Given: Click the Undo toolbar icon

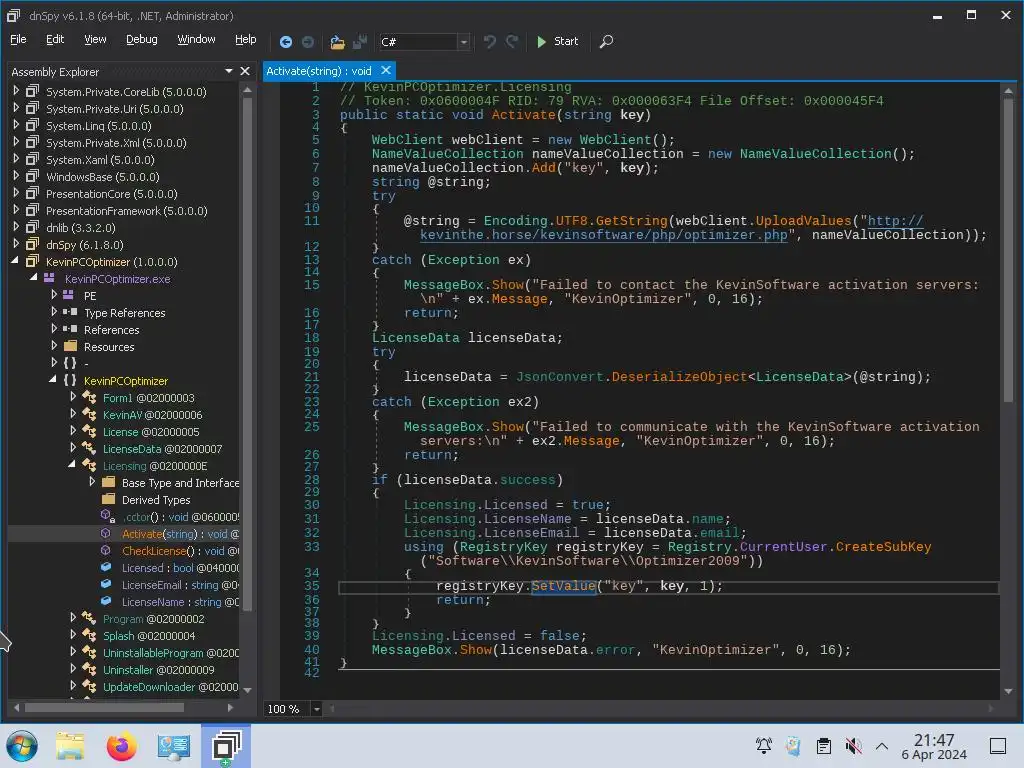Looking at the screenshot, I should 489,42.
